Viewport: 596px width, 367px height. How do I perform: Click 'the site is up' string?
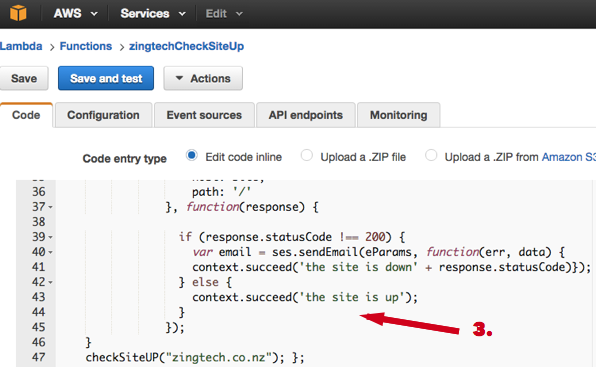pyautogui.click(x=352, y=297)
